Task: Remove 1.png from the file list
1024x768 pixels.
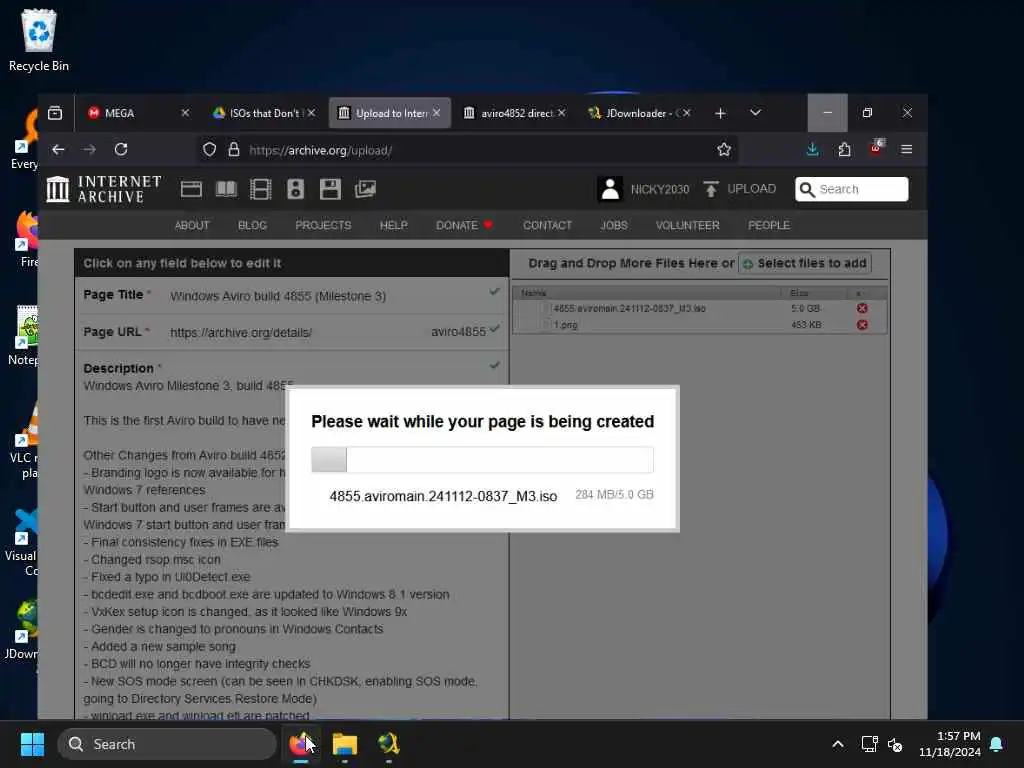Action: (862, 325)
